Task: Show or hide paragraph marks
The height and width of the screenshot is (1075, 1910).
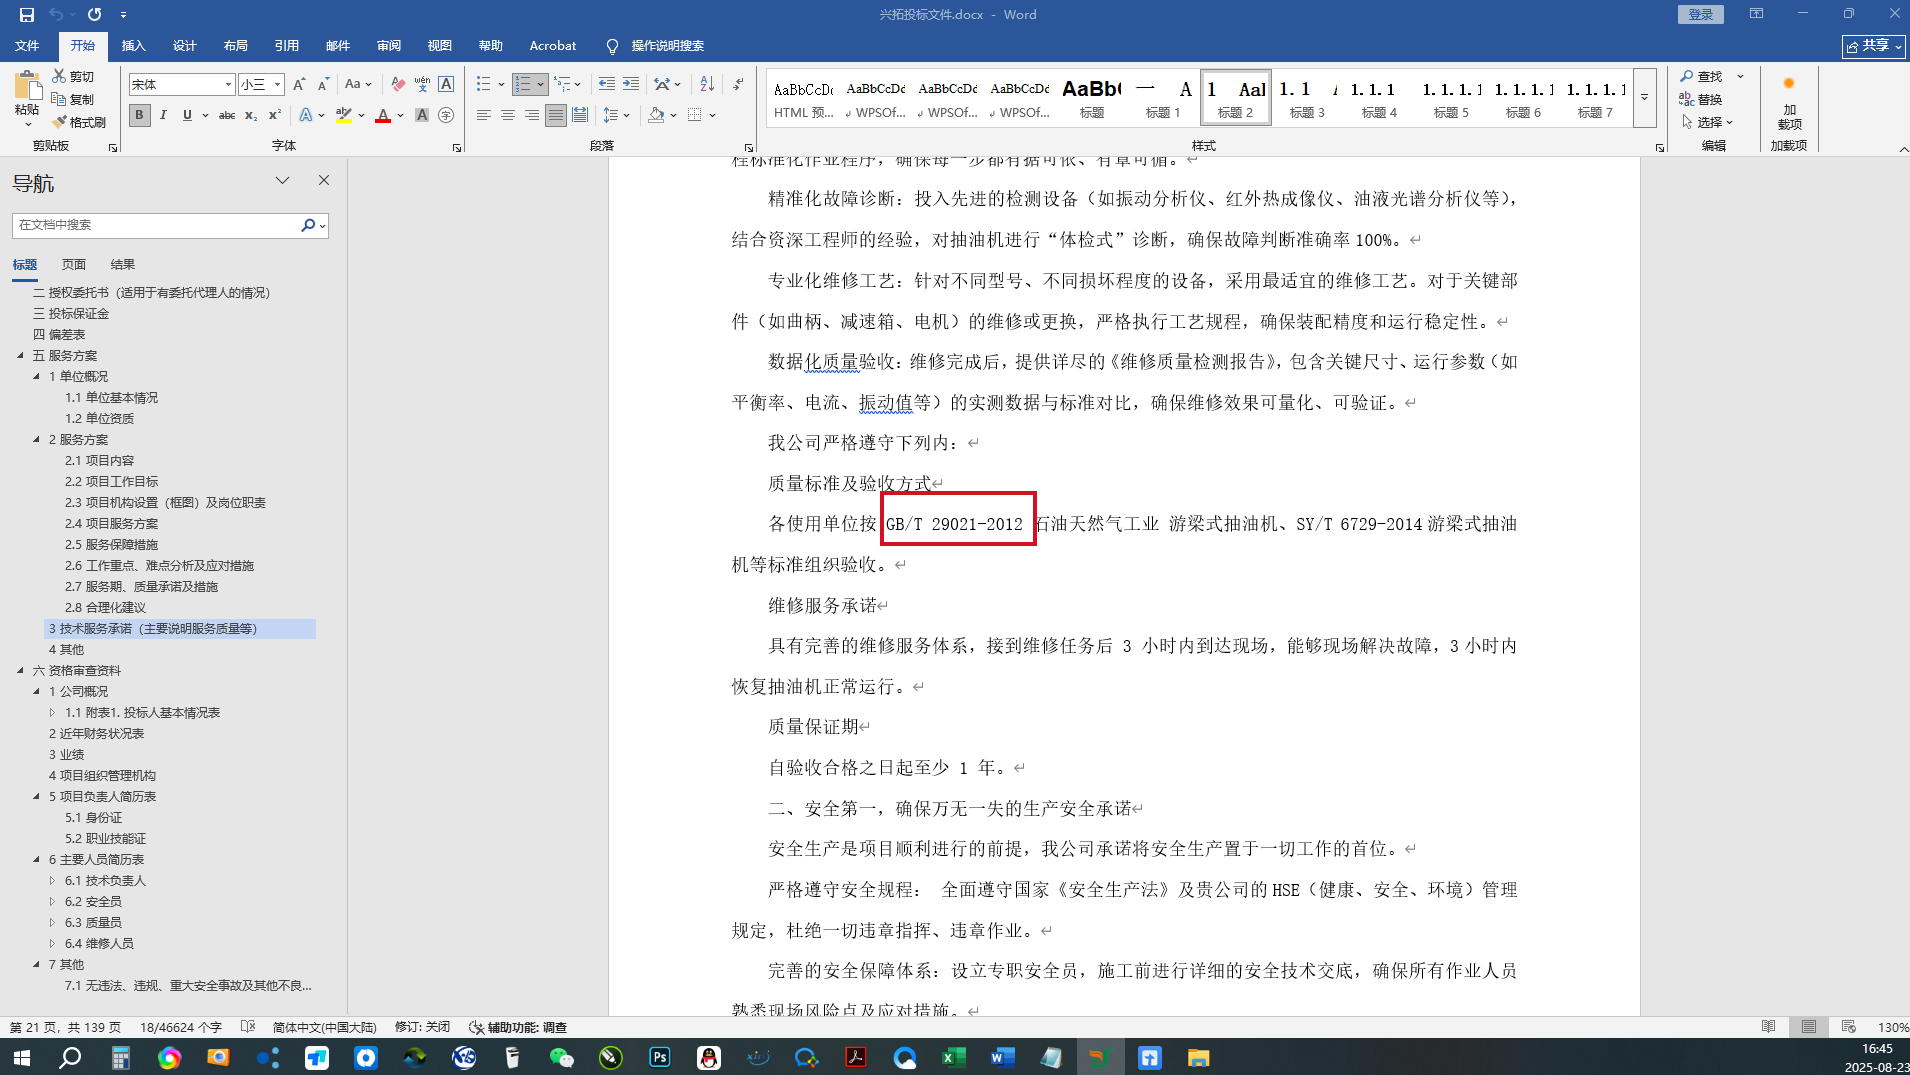Action: coord(738,85)
